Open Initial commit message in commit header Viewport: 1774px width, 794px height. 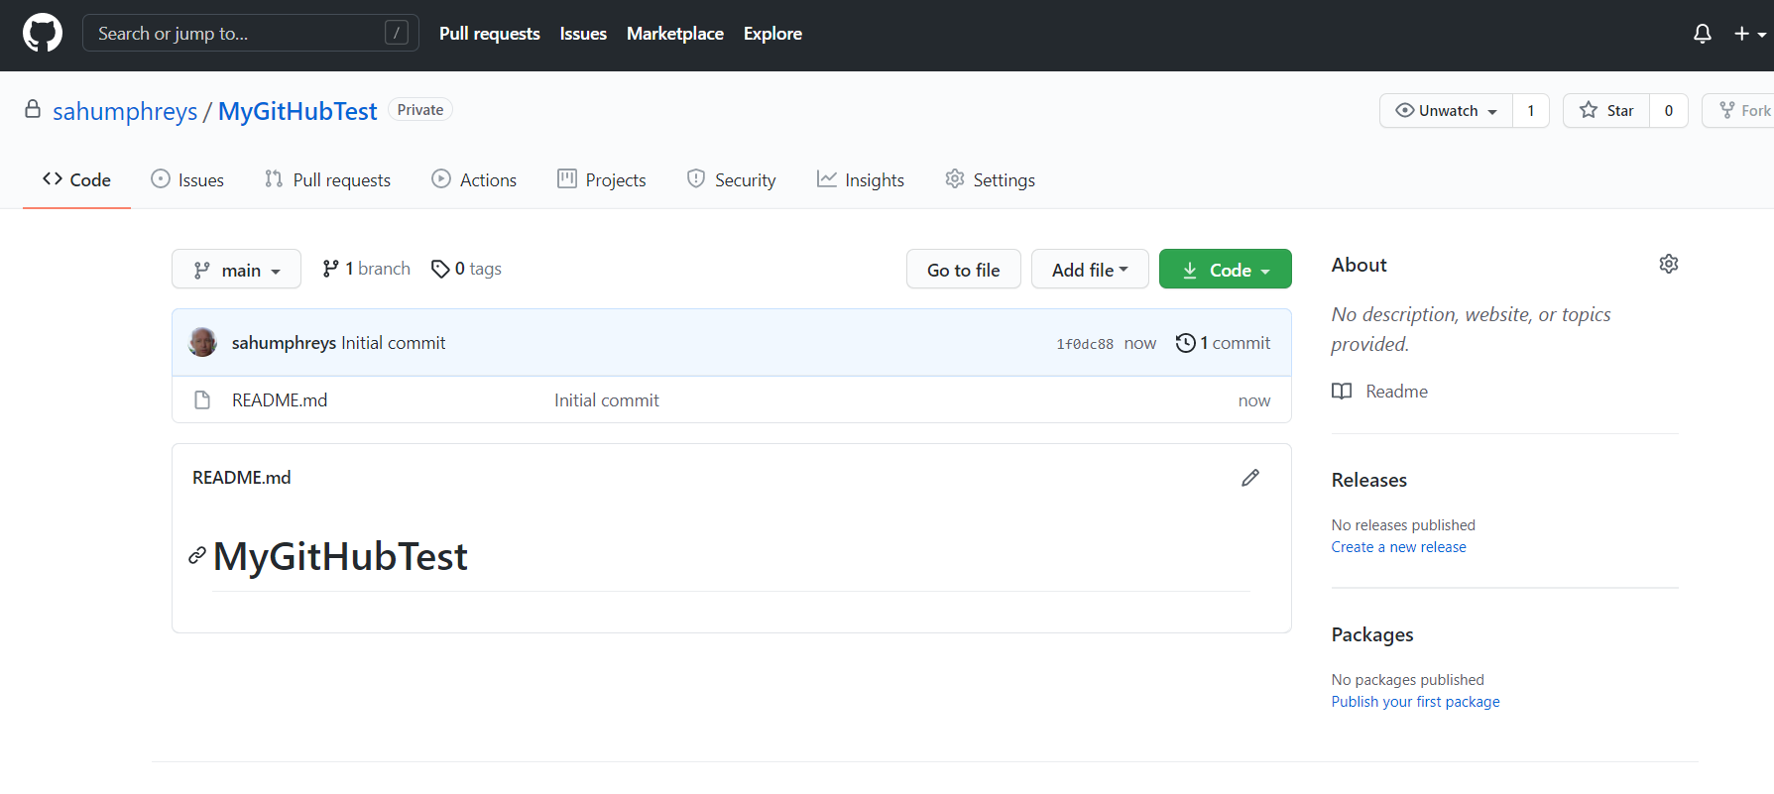point(393,343)
